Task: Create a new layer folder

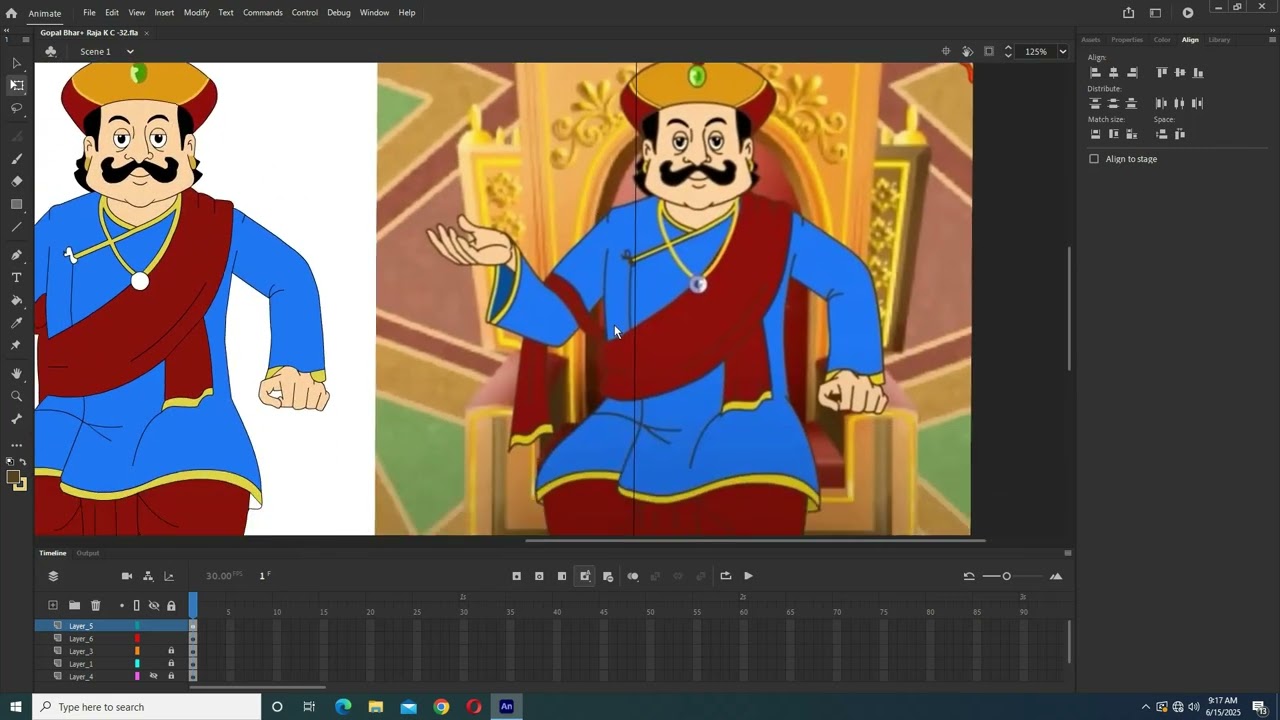Action: (74, 605)
